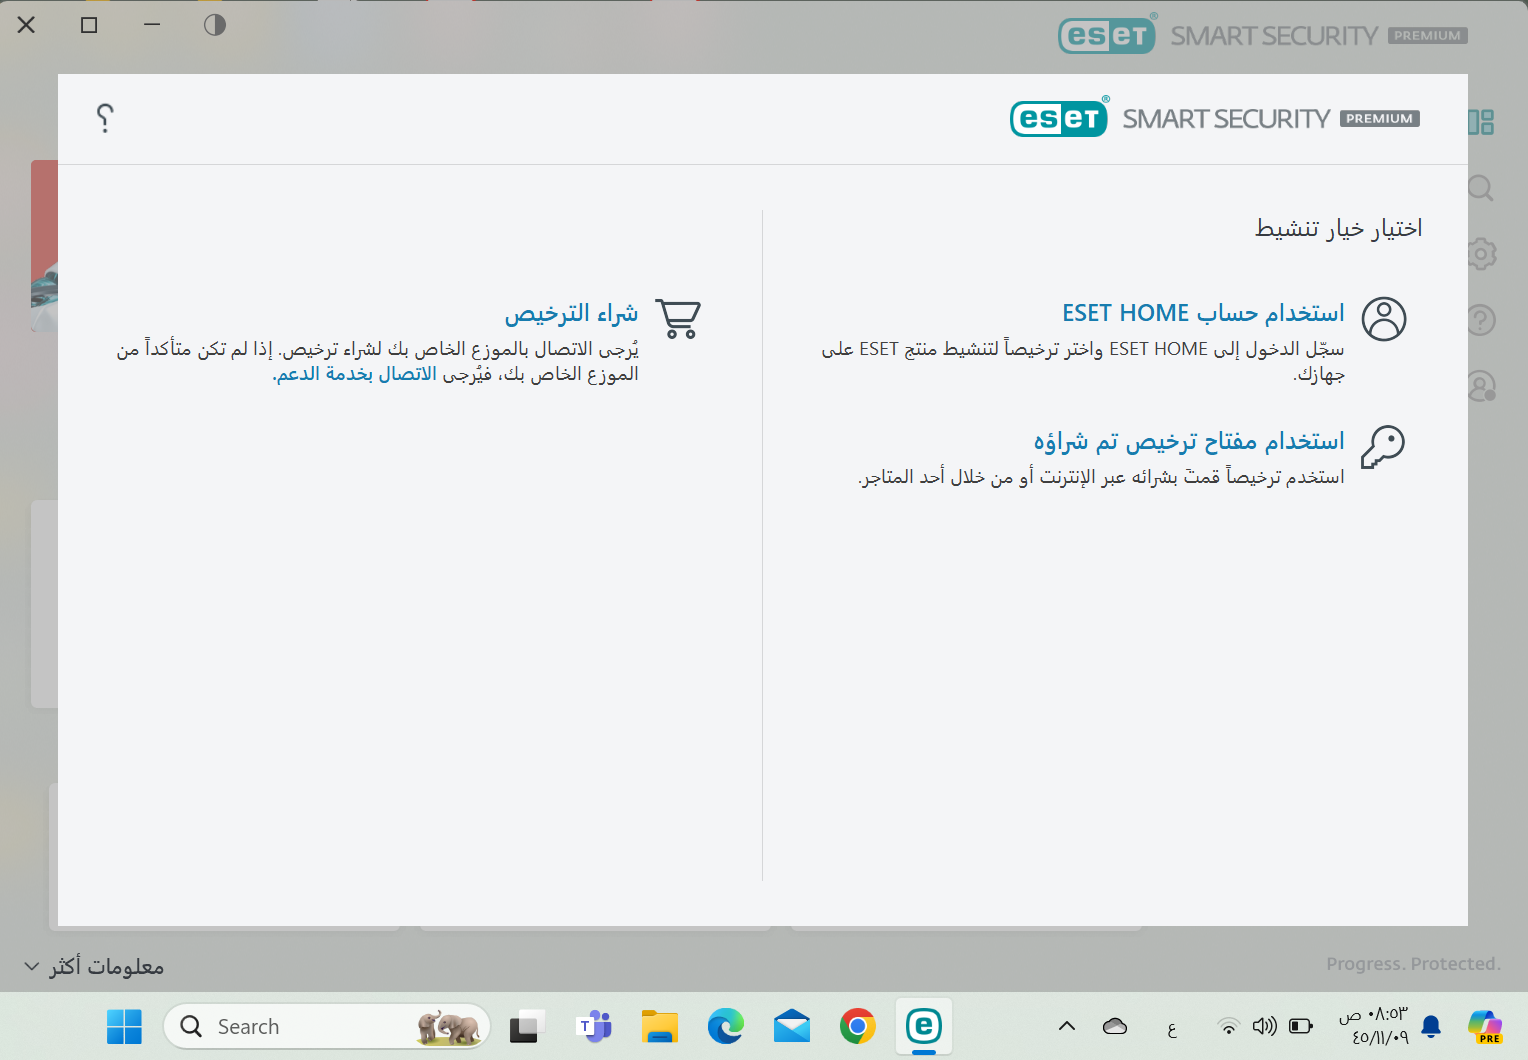Open overview dashboard icon in ESET sidebar
1528x1060 pixels.
click(1481, 122)
